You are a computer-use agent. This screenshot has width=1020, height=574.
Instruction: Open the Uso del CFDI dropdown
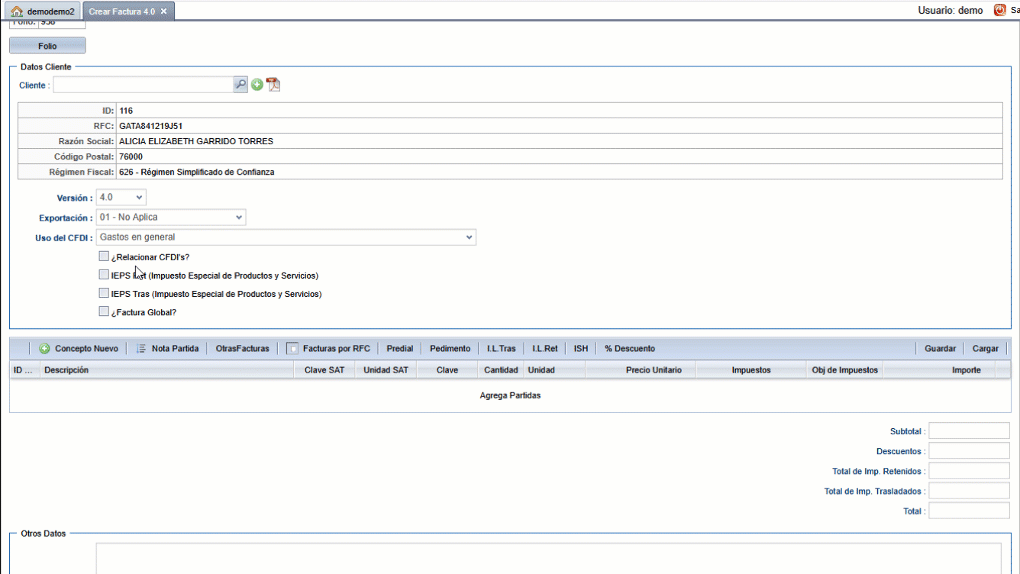286,237
